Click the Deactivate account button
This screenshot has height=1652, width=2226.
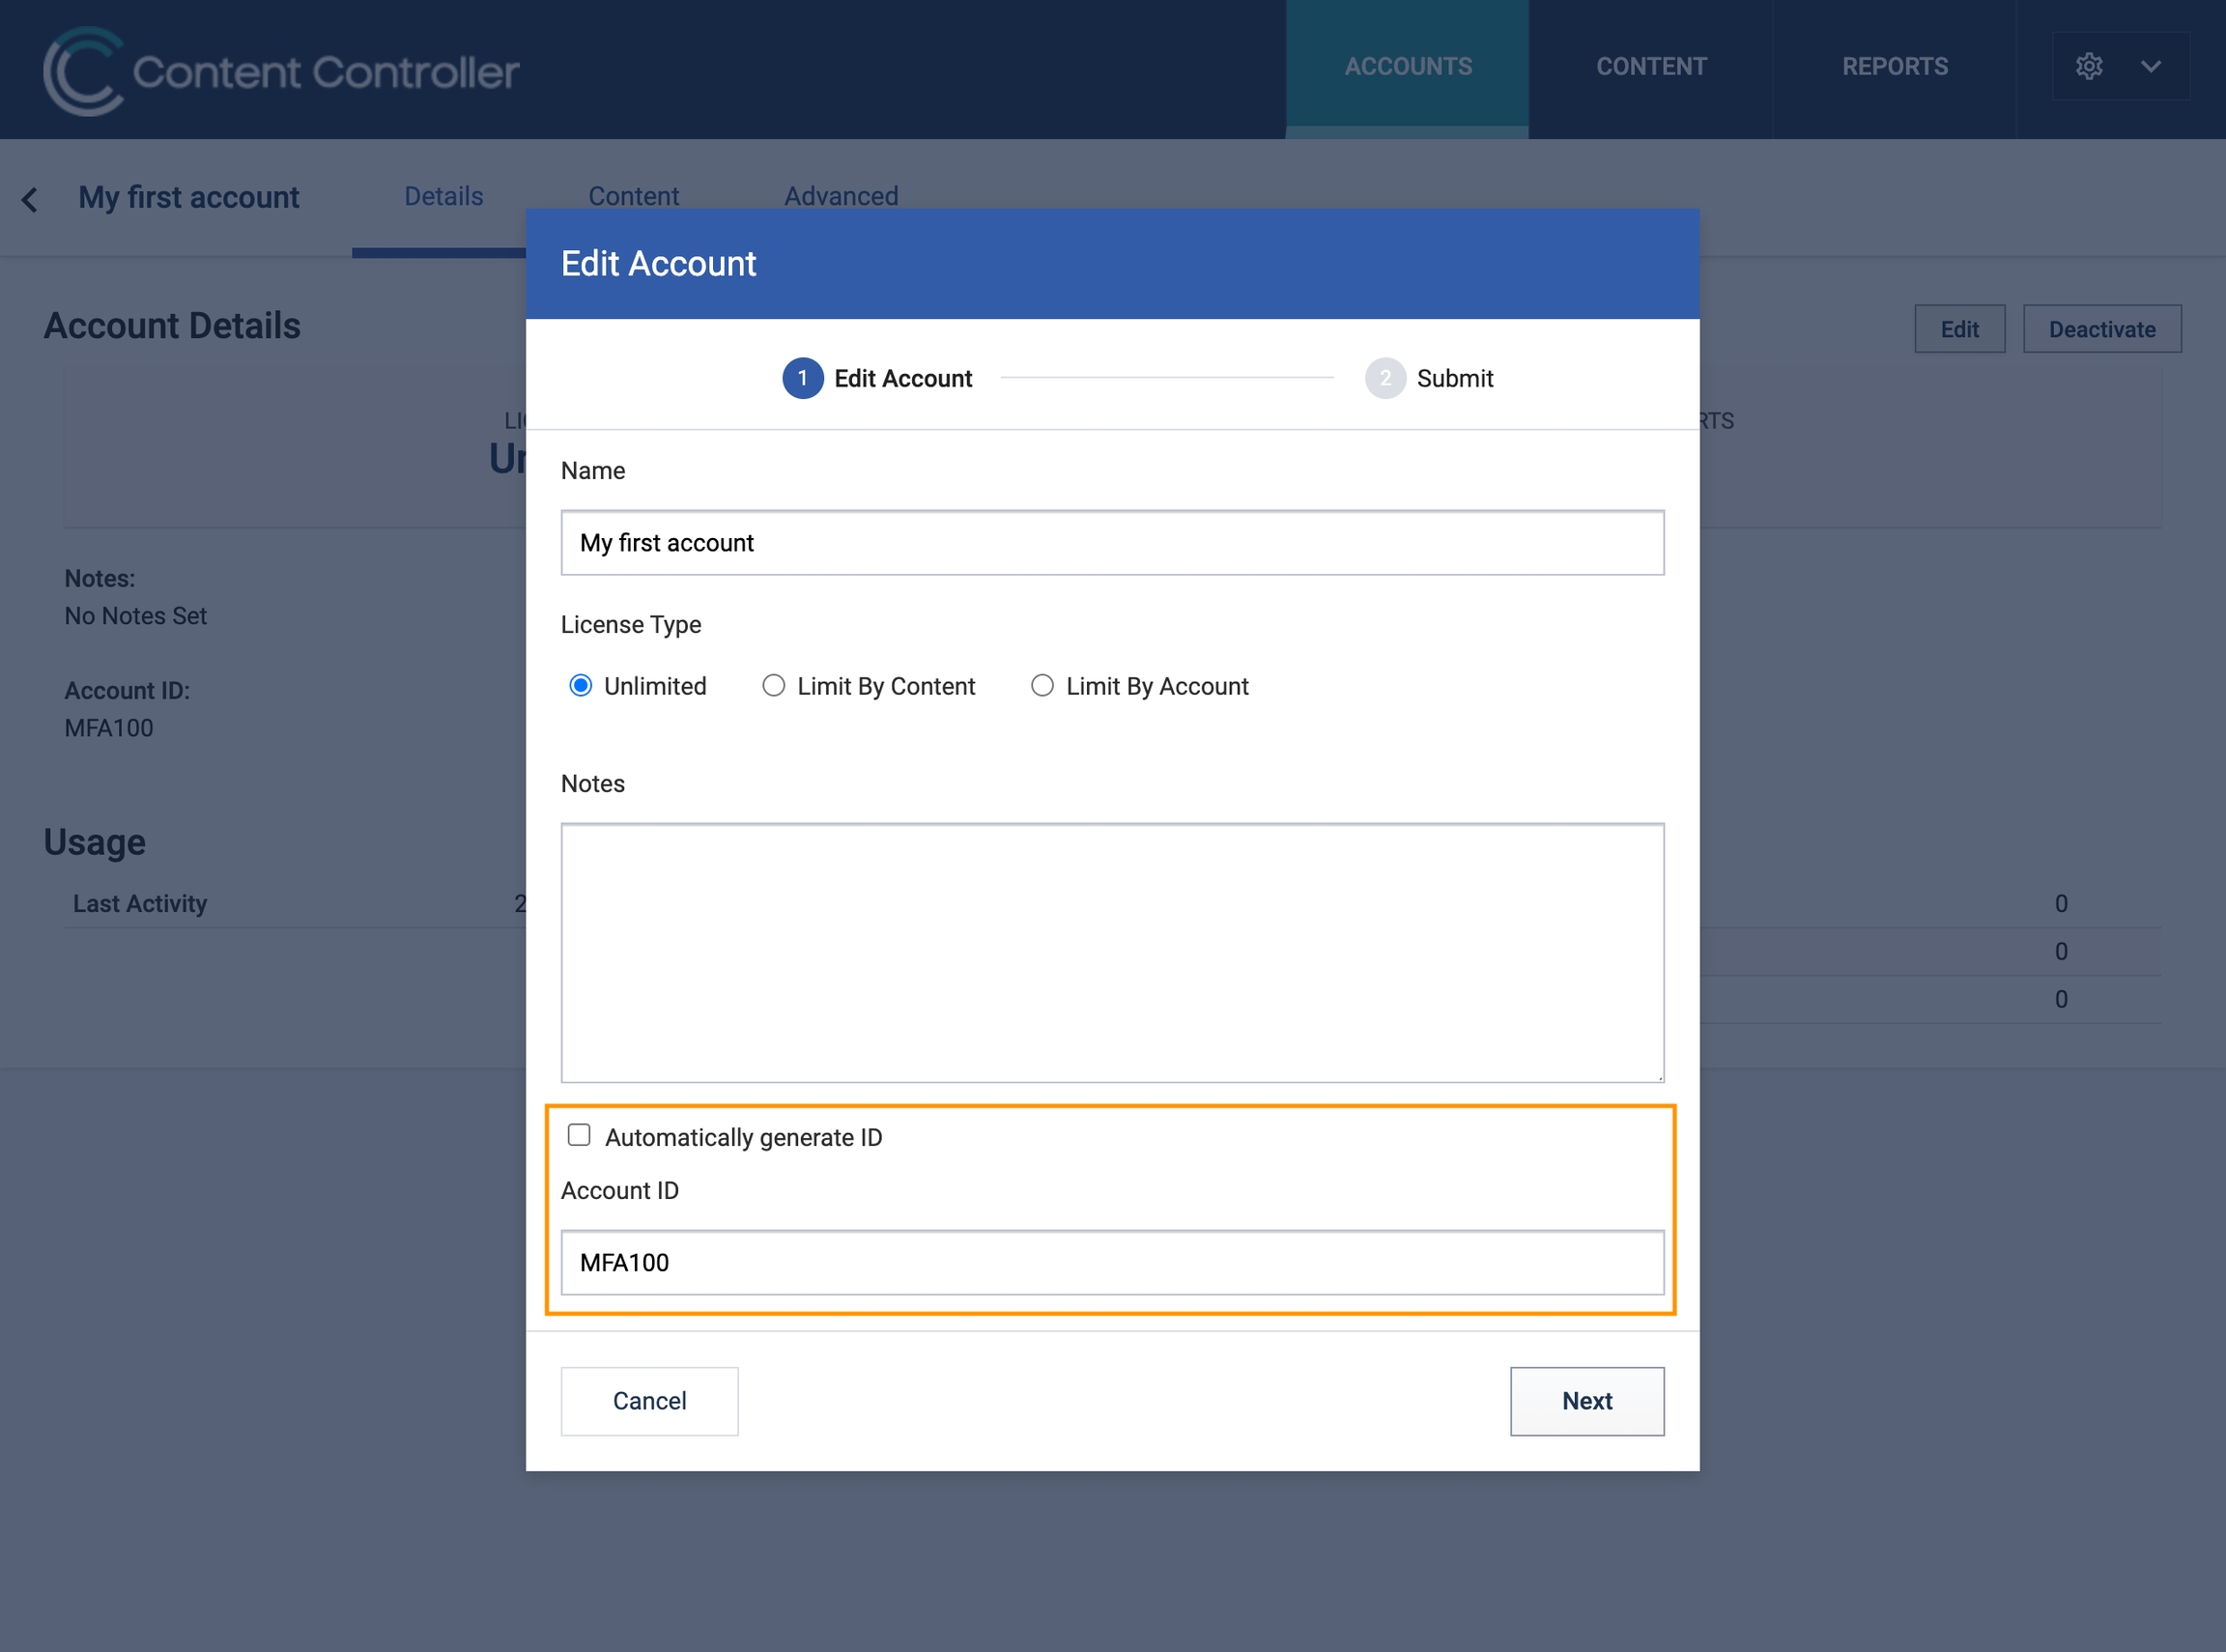pyautogui.click(x=2102, y=329)
